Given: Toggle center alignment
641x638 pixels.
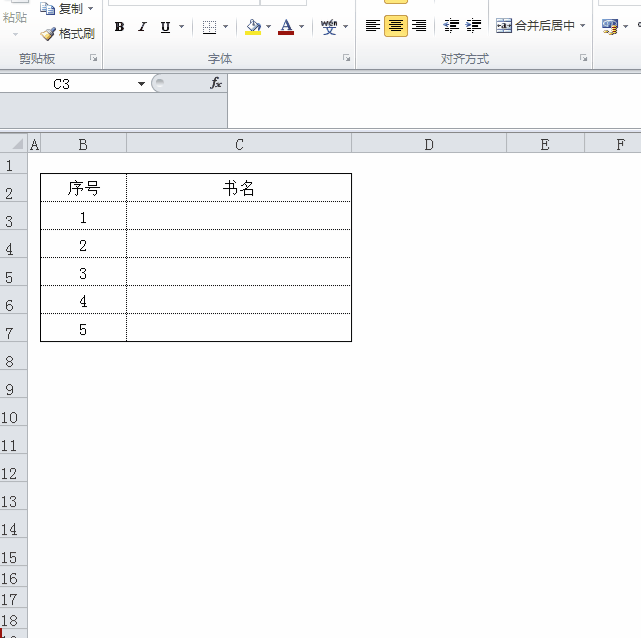Looking at the screenshot, I should click(396, 26).
